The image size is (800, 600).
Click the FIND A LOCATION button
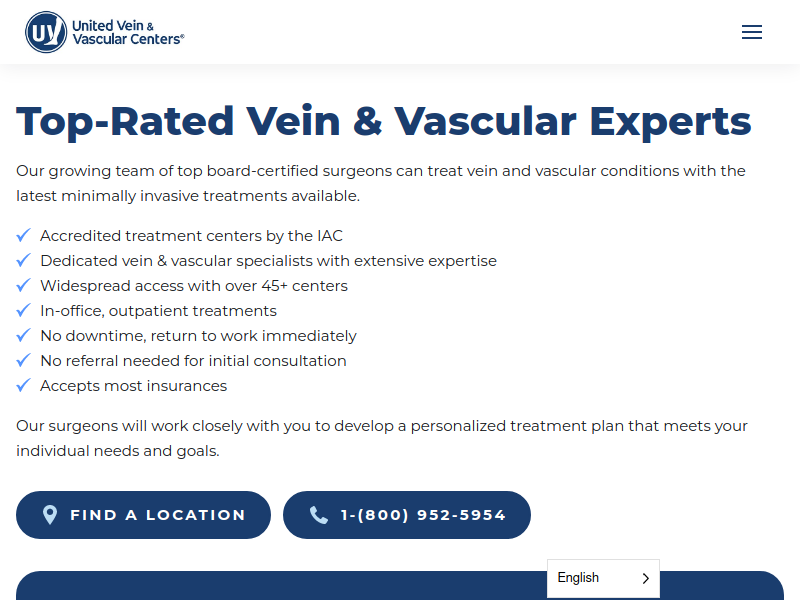coord(143,515)
